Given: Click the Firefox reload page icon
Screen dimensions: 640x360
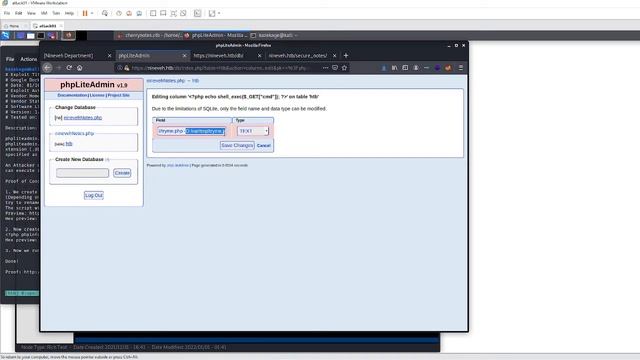Looking at the screenshot, I should (x=69, y=68).
